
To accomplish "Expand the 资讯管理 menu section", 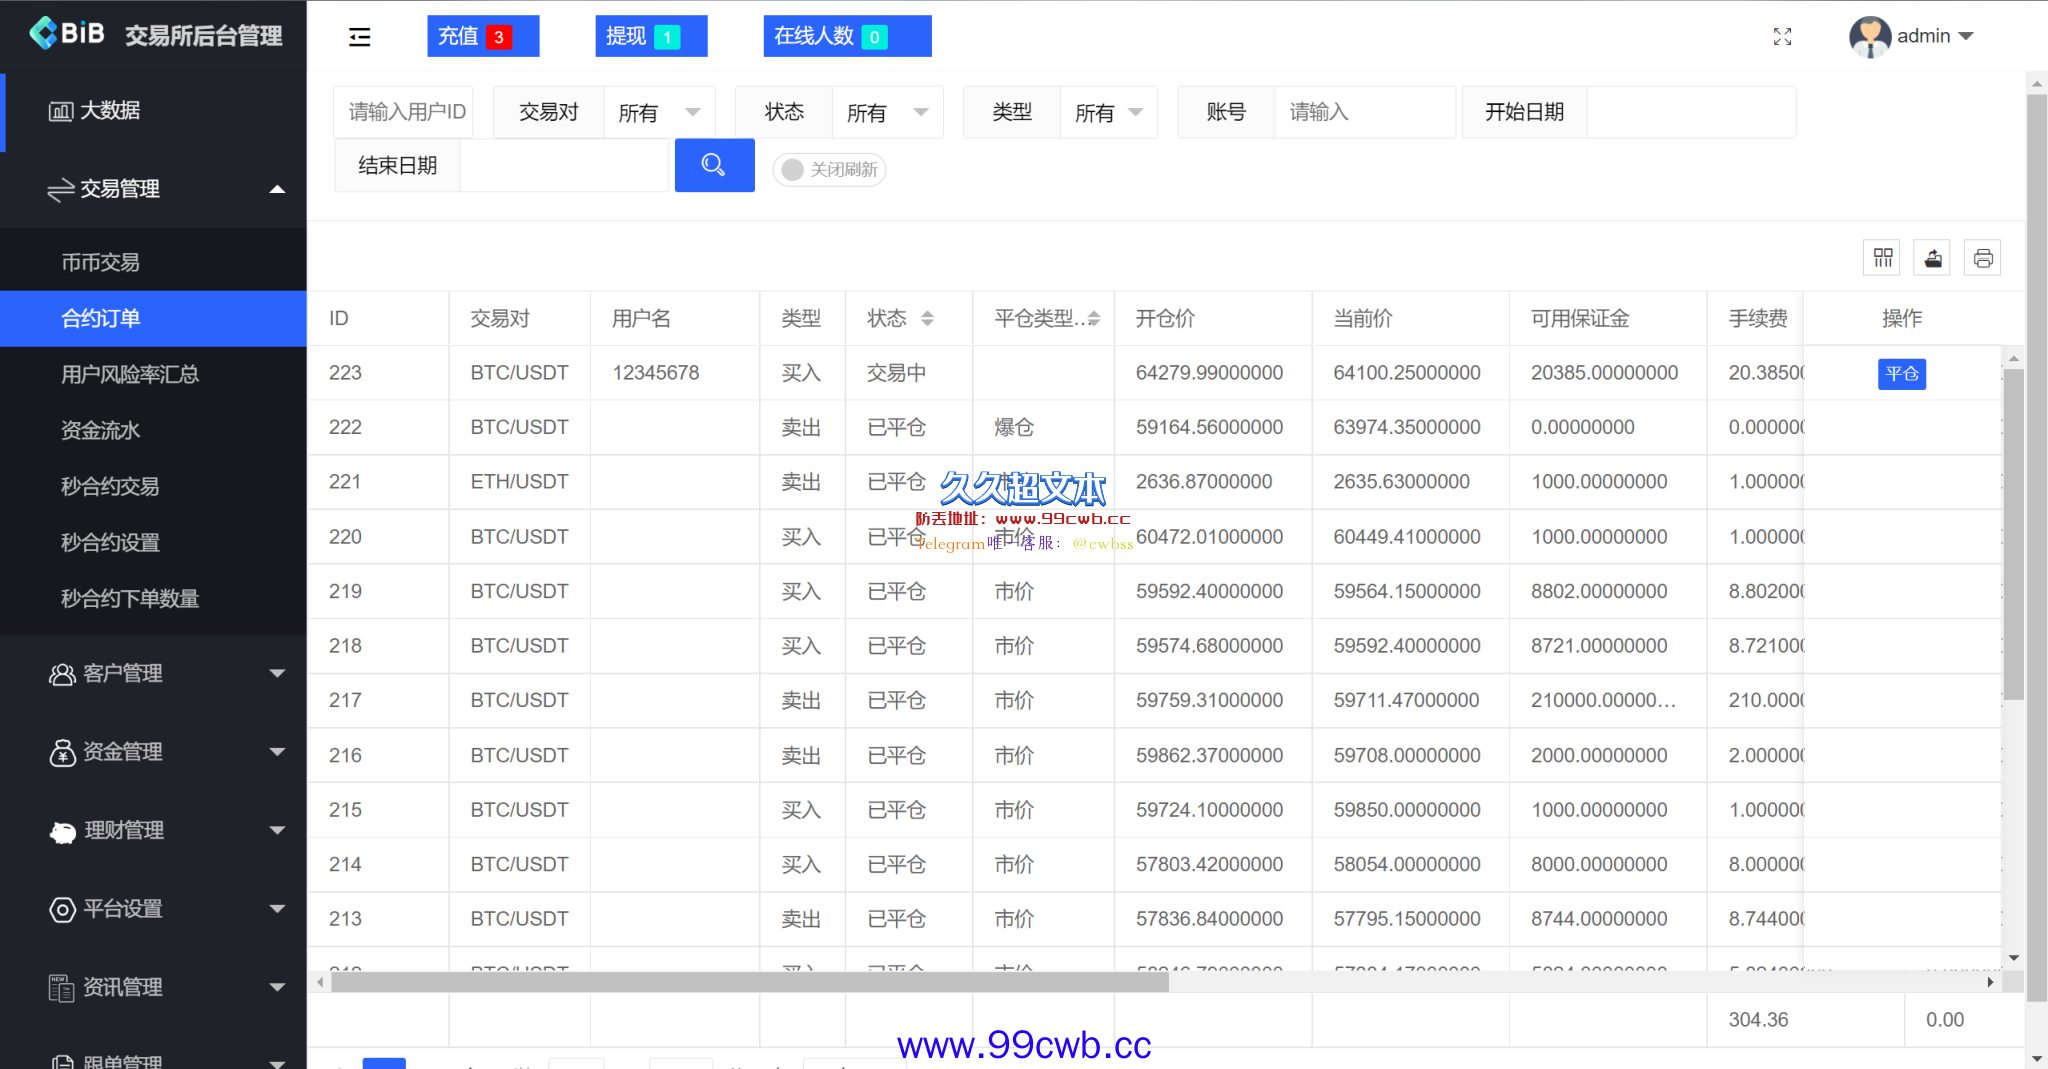I will [x=278, y=988].
